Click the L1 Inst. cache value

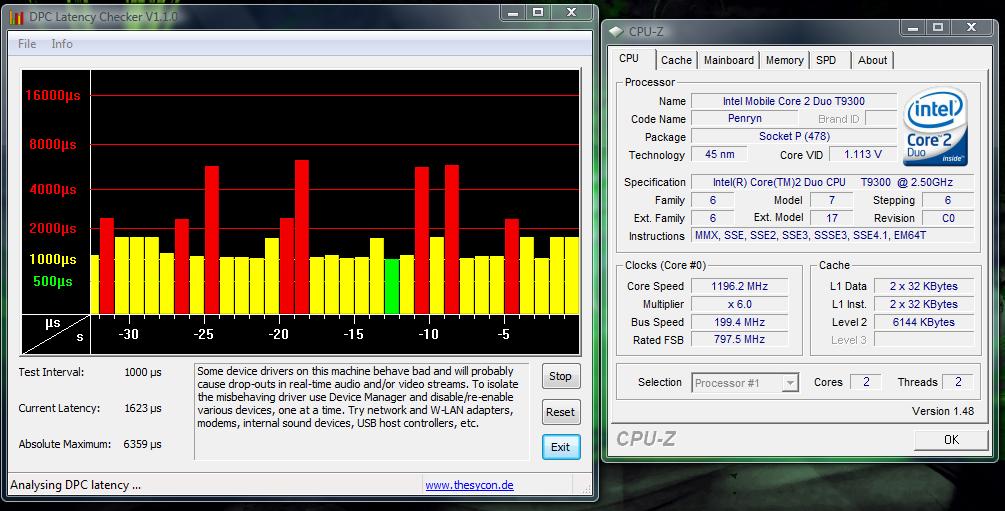pos(924,304)
